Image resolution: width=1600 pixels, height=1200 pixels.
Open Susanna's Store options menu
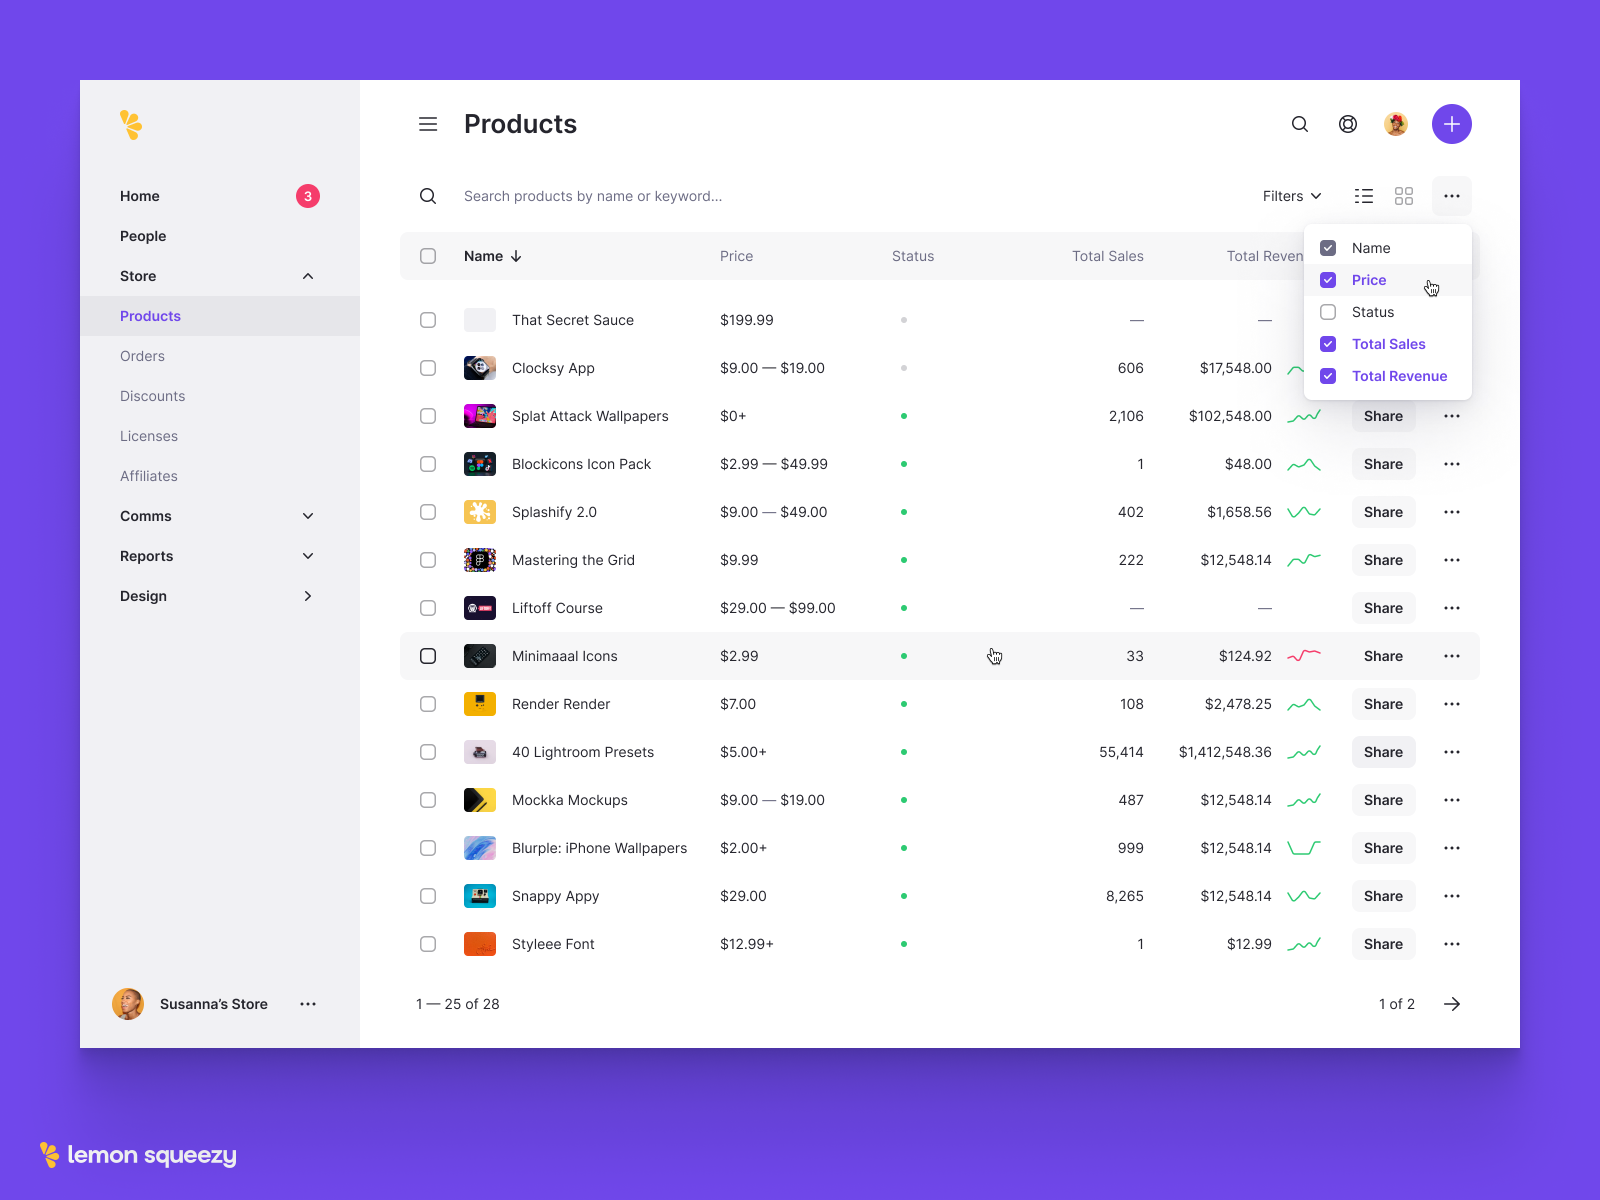point(308,1004)
